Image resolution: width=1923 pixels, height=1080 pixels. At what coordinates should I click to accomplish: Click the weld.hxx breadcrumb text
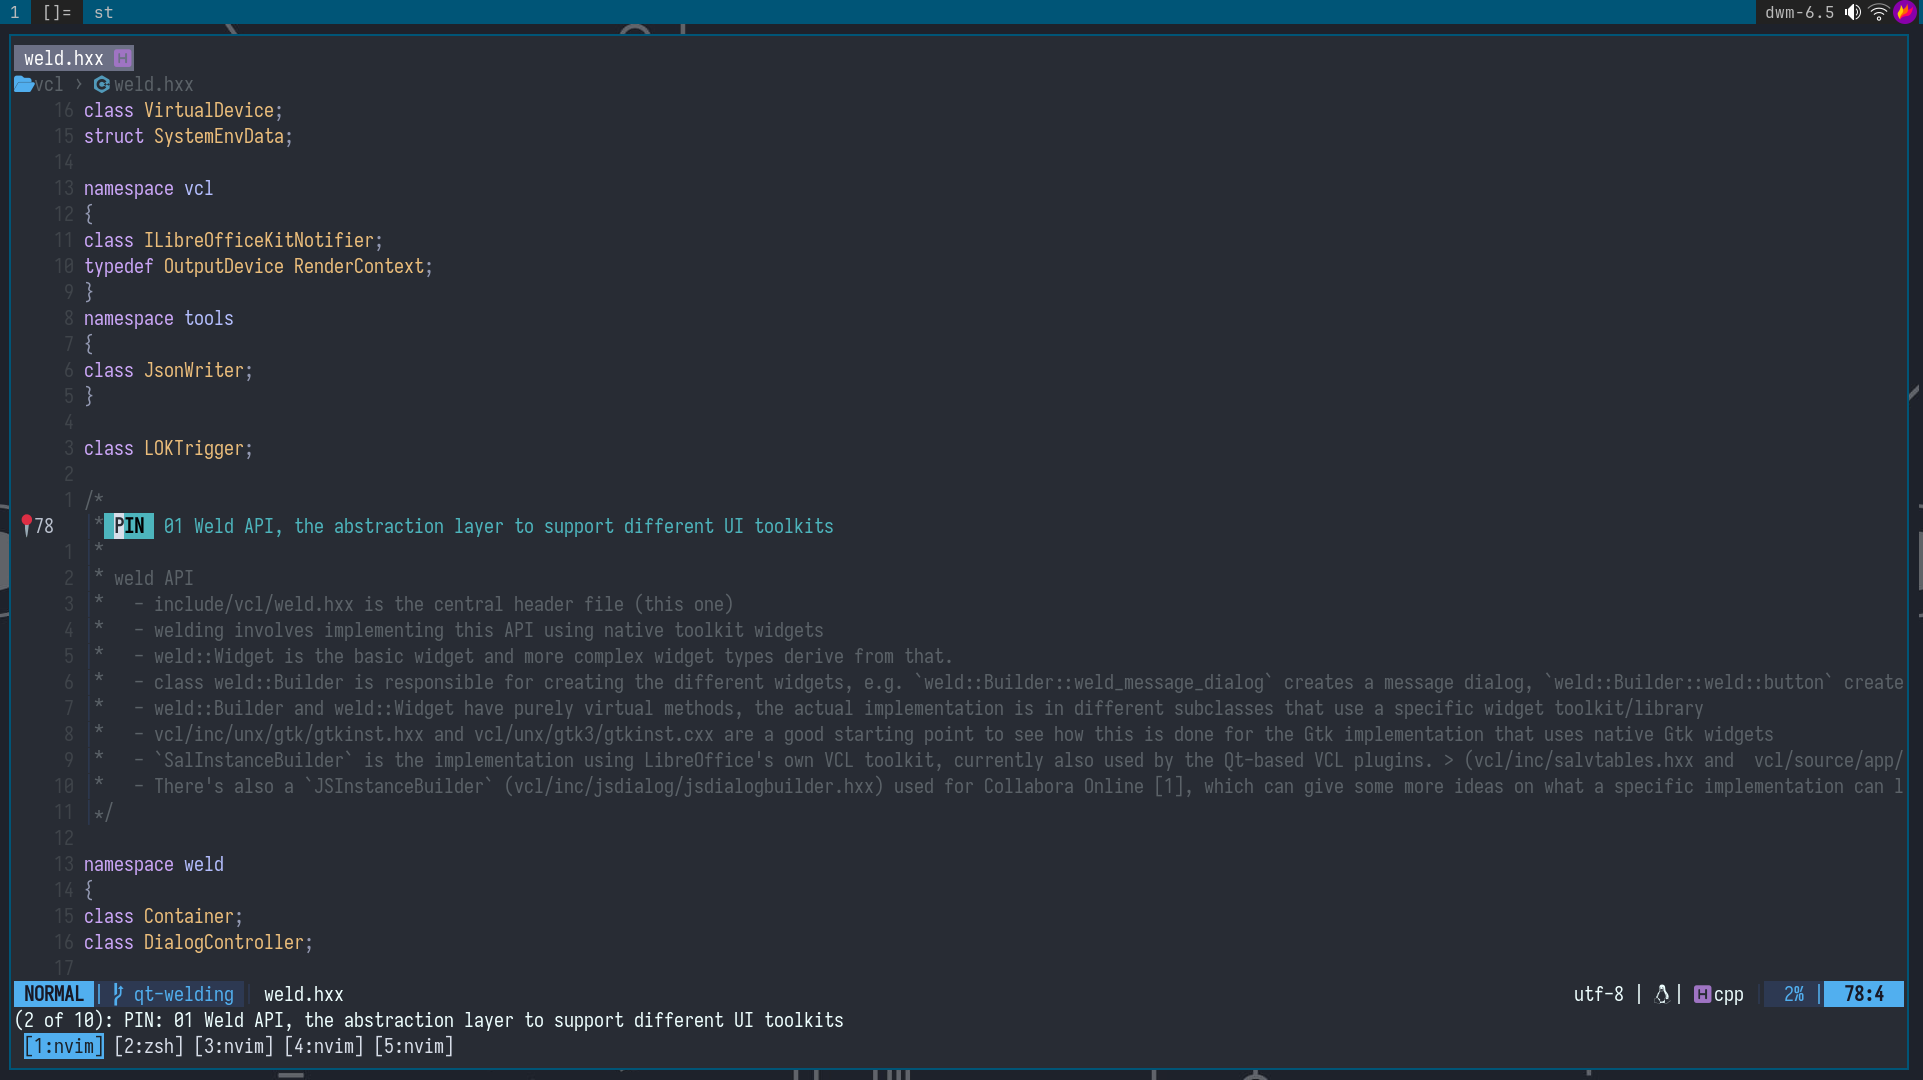click(x=154, y=84)
